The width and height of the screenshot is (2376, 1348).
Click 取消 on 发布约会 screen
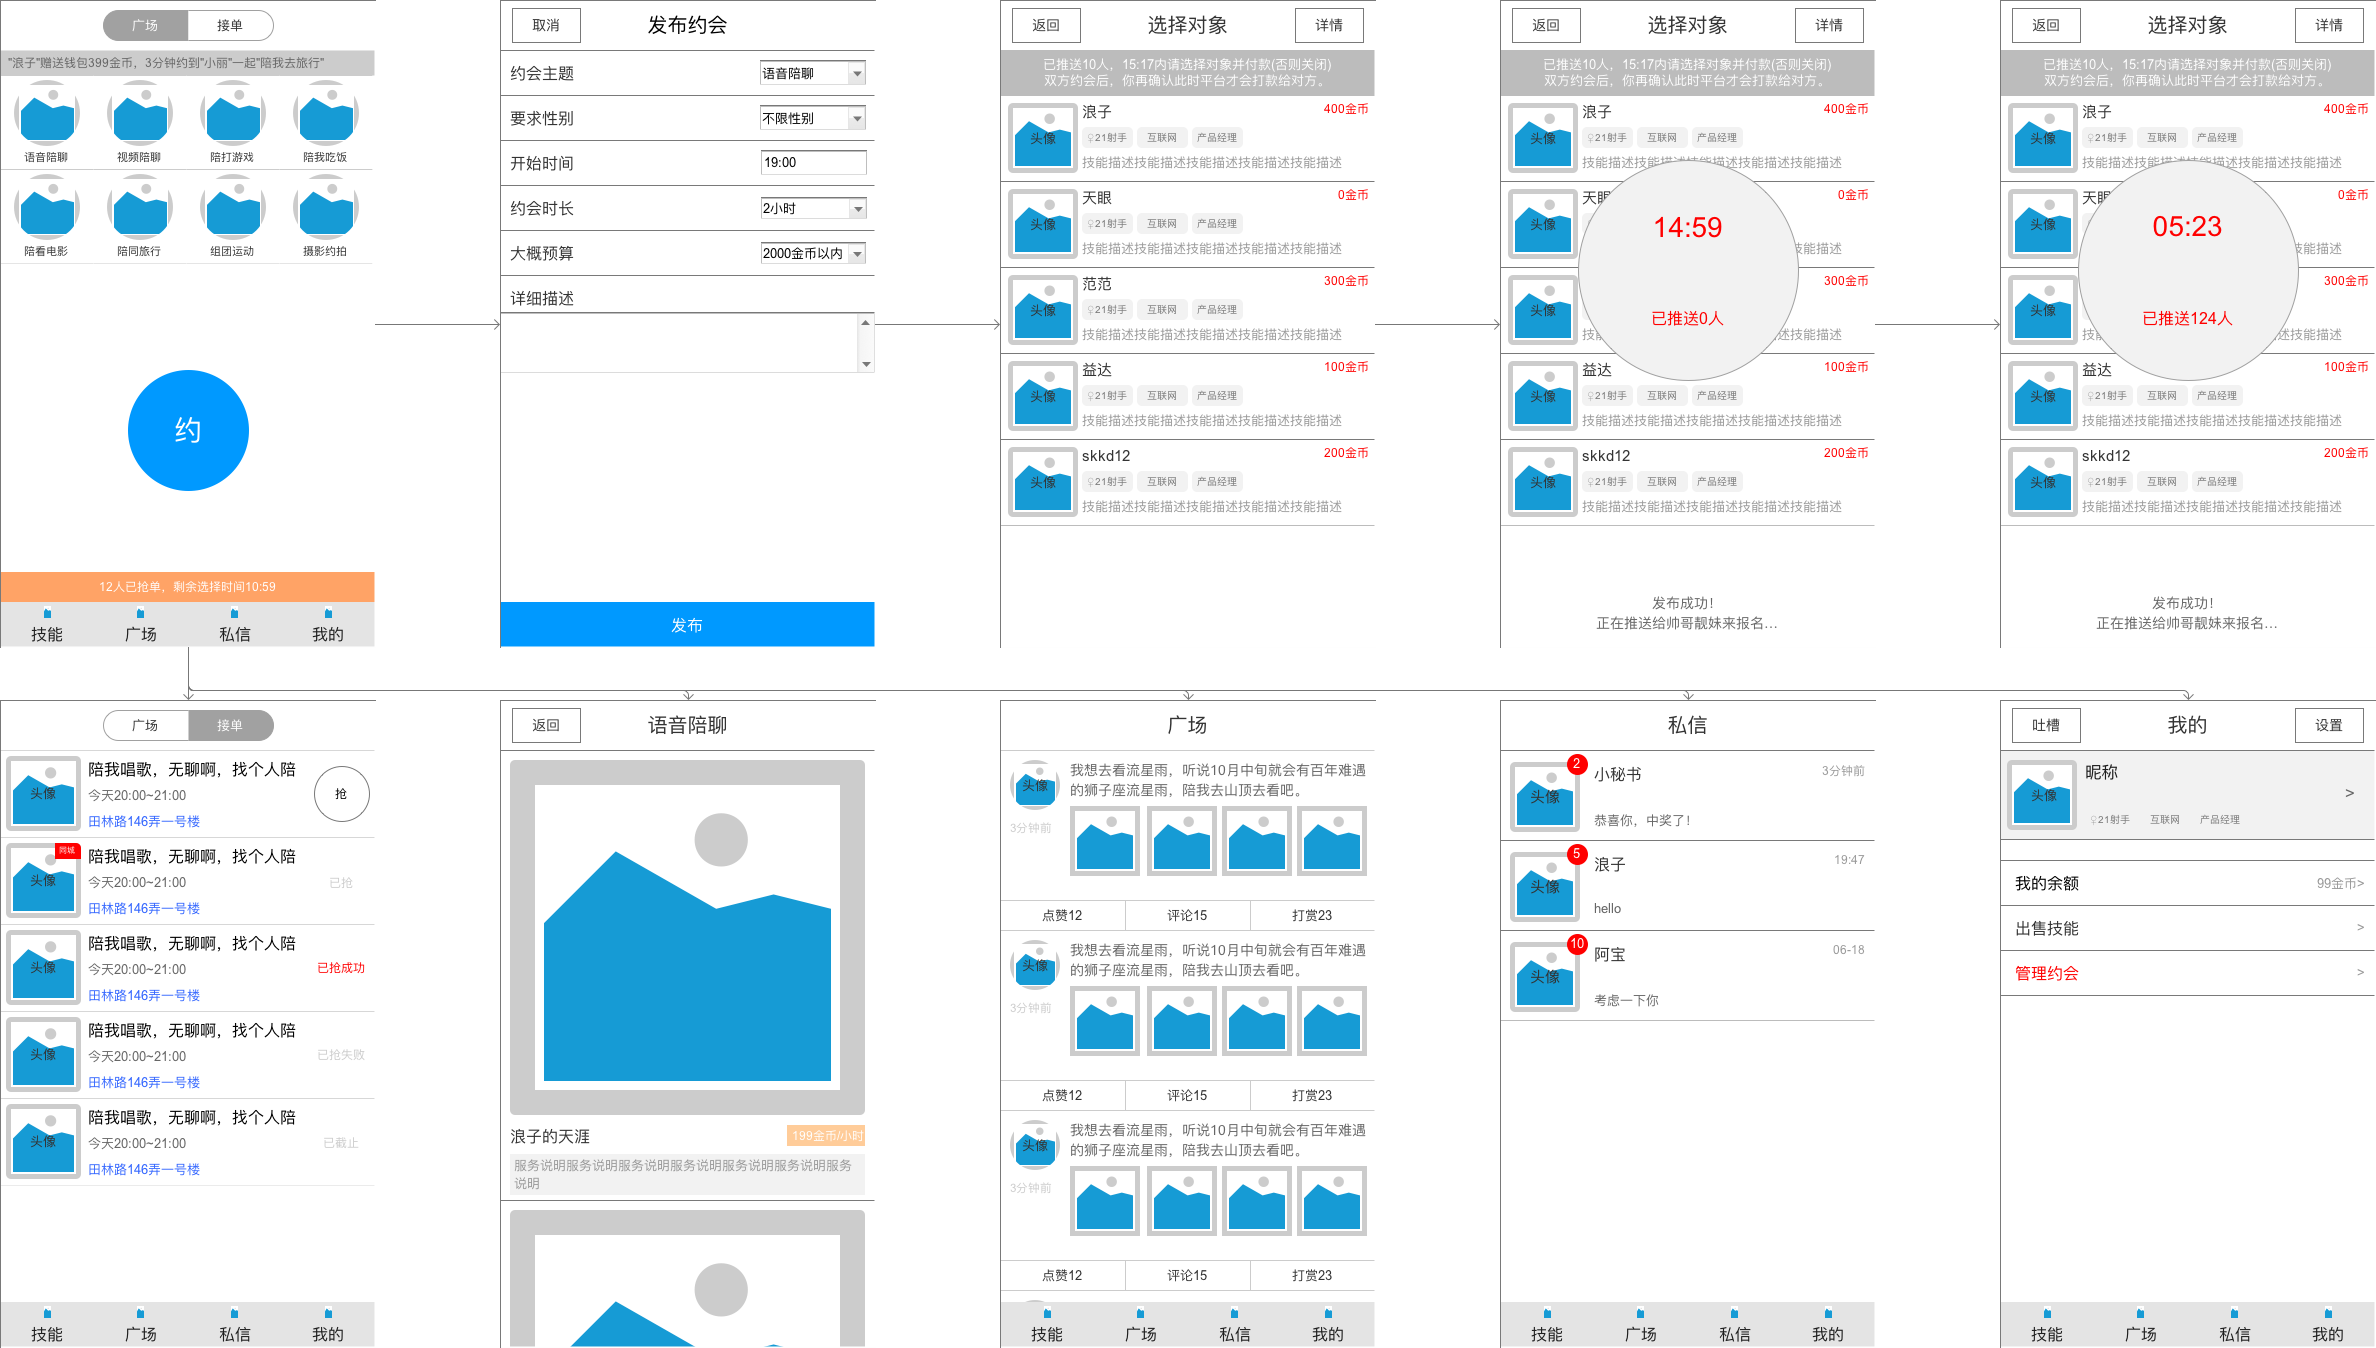pyautogui.click(x=546, y=25)
